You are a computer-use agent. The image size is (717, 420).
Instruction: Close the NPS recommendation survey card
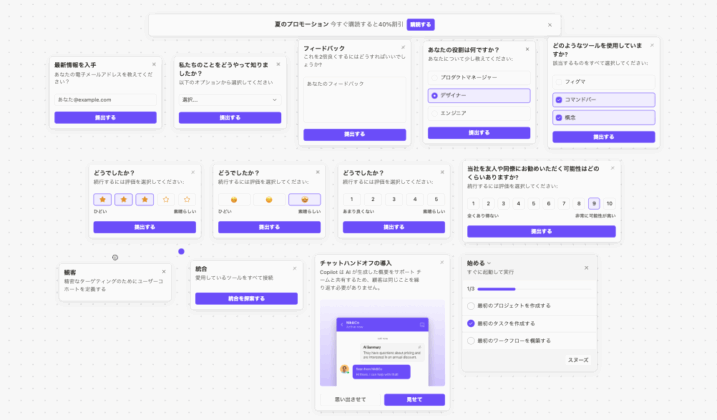coord(612,168)
